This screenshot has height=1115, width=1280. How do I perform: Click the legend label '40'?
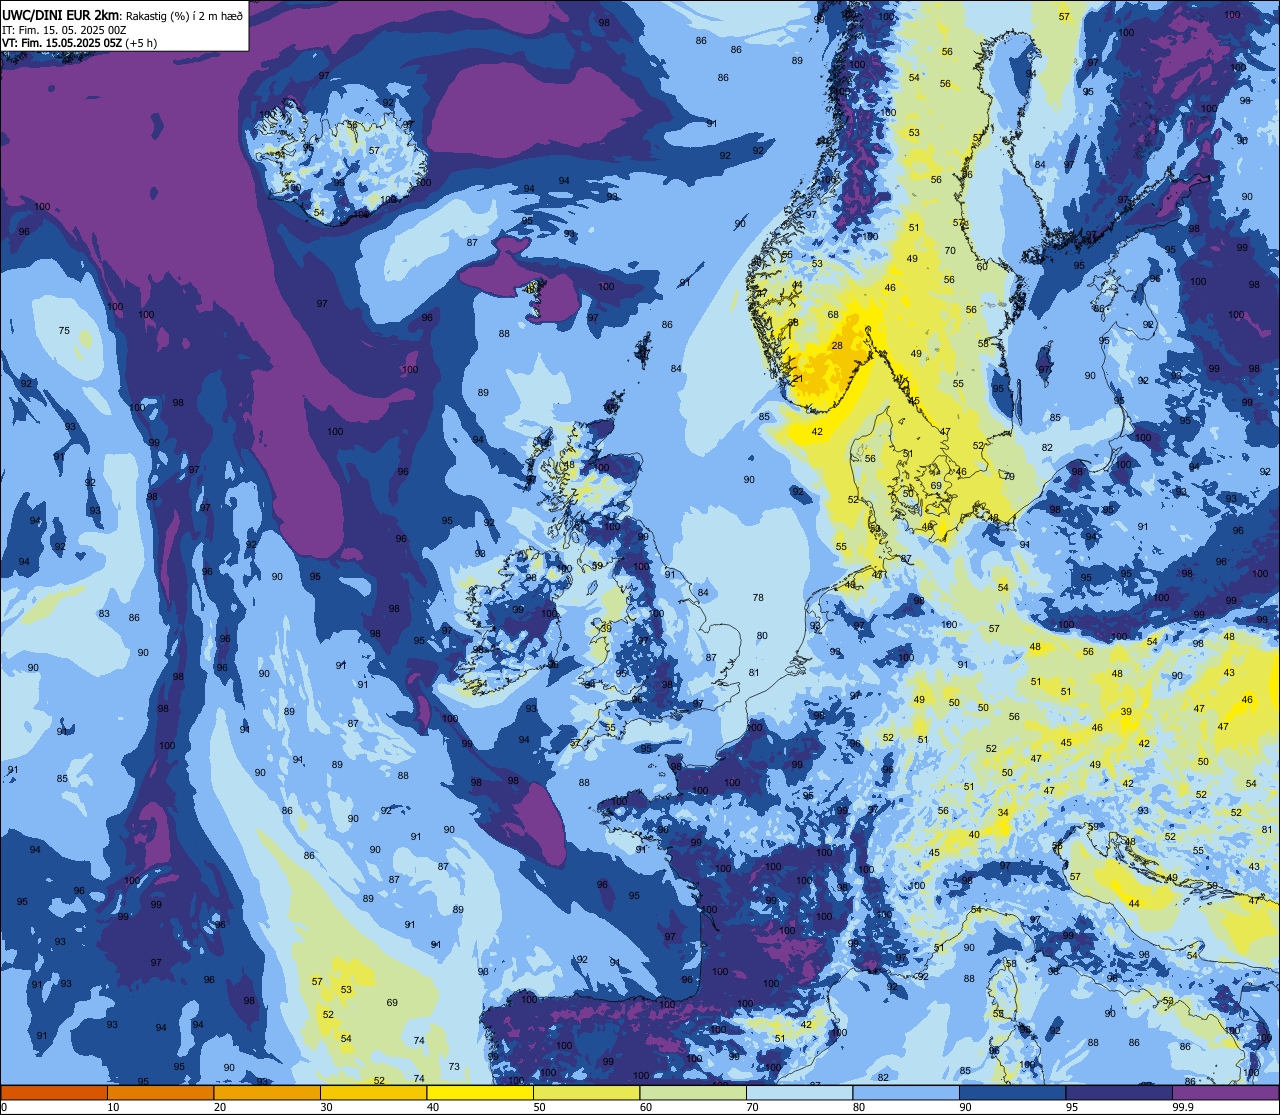click(x=433, y=1107)
